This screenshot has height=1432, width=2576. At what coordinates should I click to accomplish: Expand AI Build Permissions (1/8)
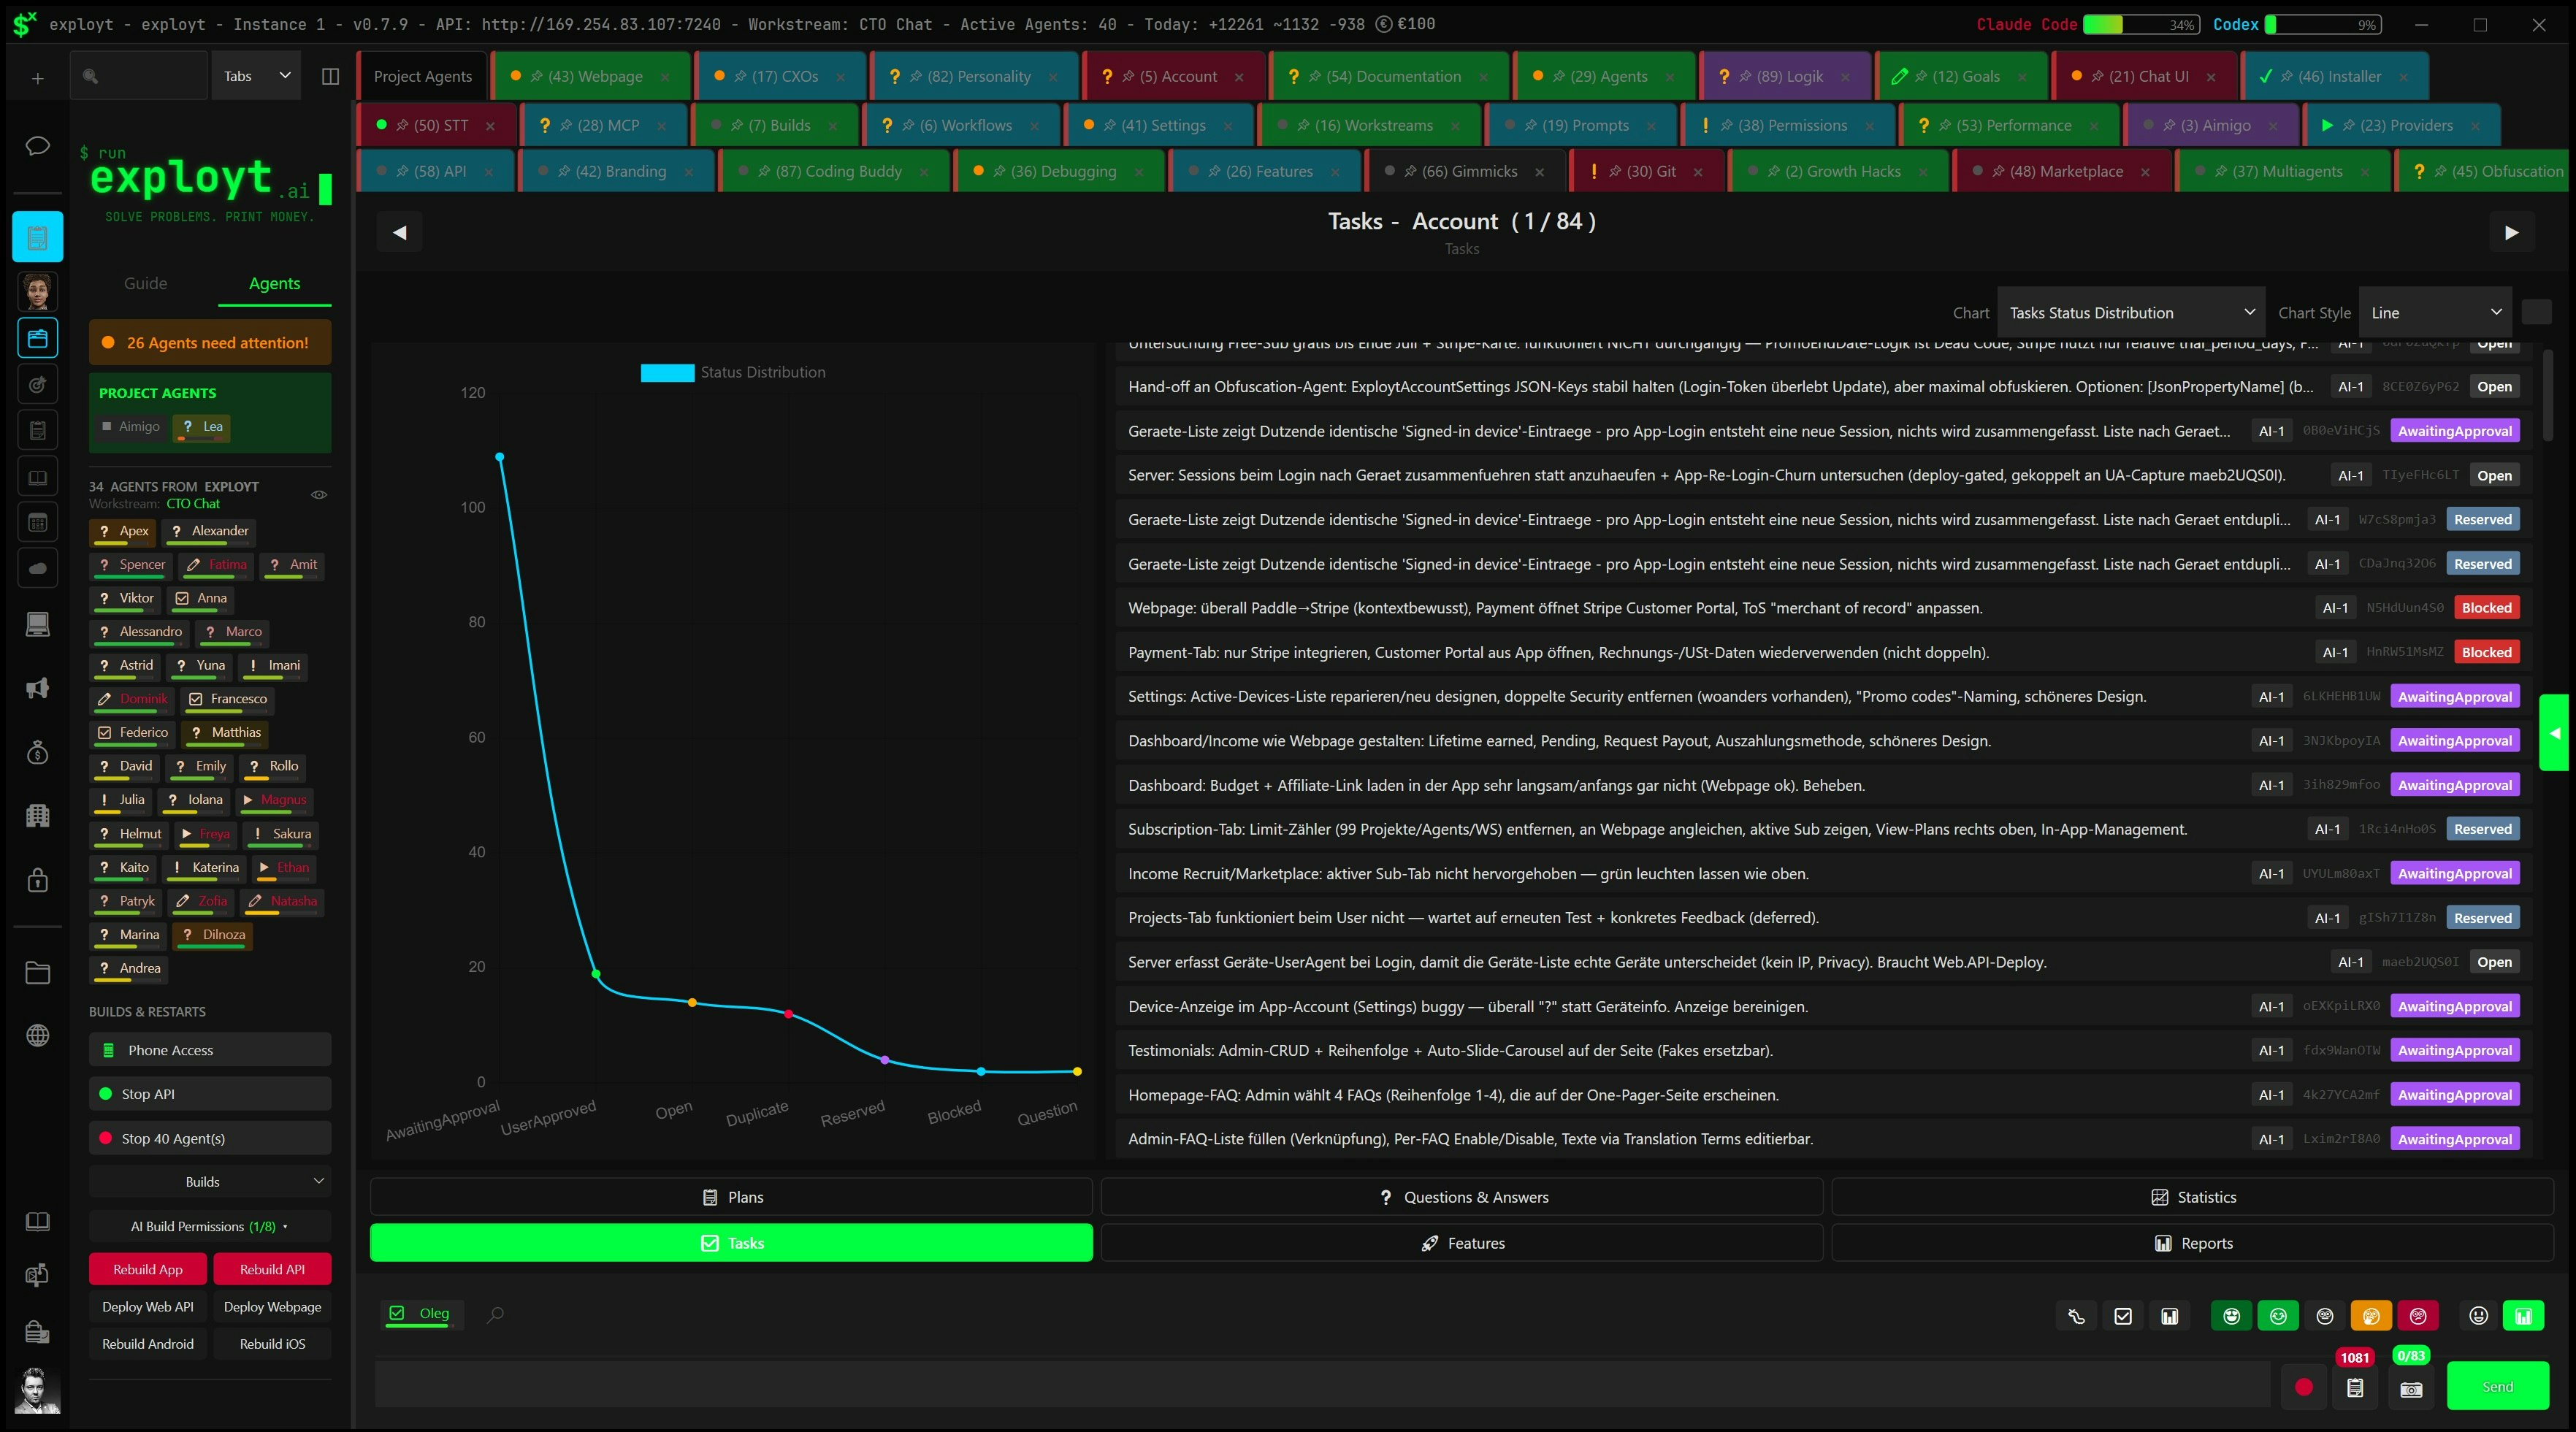210,1226
